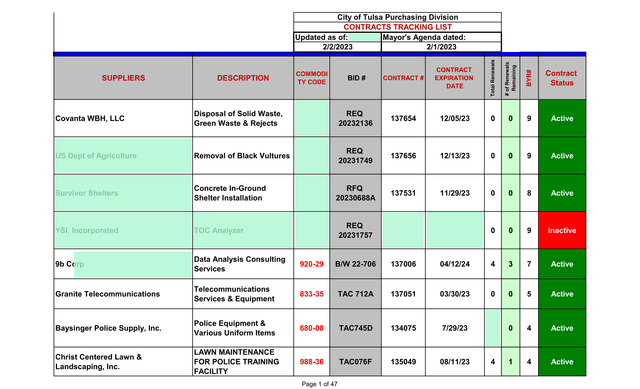Click Active status for Covanta WBH row
The height and width of the screenshot is (389, 640).
point(562,118)
